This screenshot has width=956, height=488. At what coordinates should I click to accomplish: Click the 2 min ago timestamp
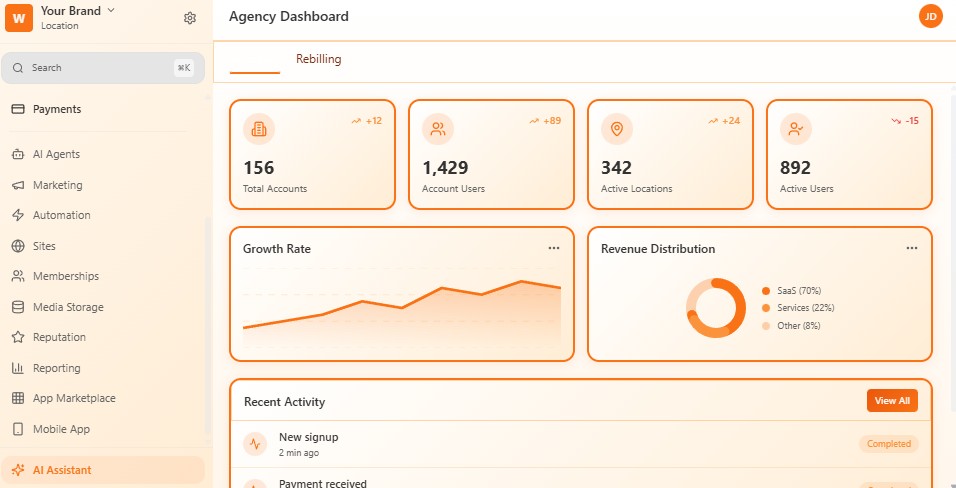click(x=299, y=453)
